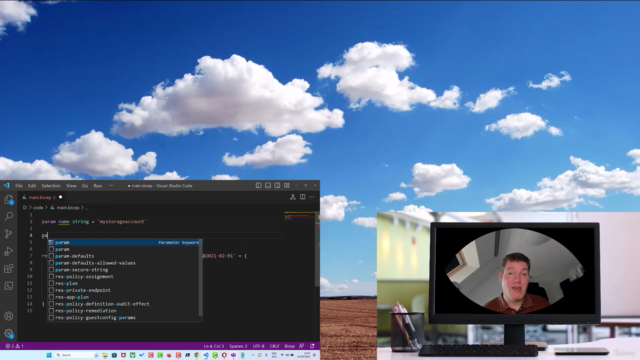Viewport: 640px width, 360px height.
Task: Open the Source Control view
Action: [9, 233]
